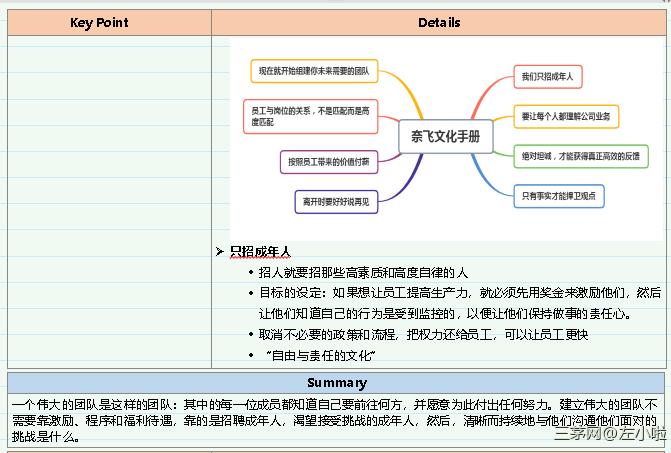This screenshot has height=453, width=671.
Task: Click the summary line starting '需要靠激励、程序和福利待遇'
Action: coord(334,420)
